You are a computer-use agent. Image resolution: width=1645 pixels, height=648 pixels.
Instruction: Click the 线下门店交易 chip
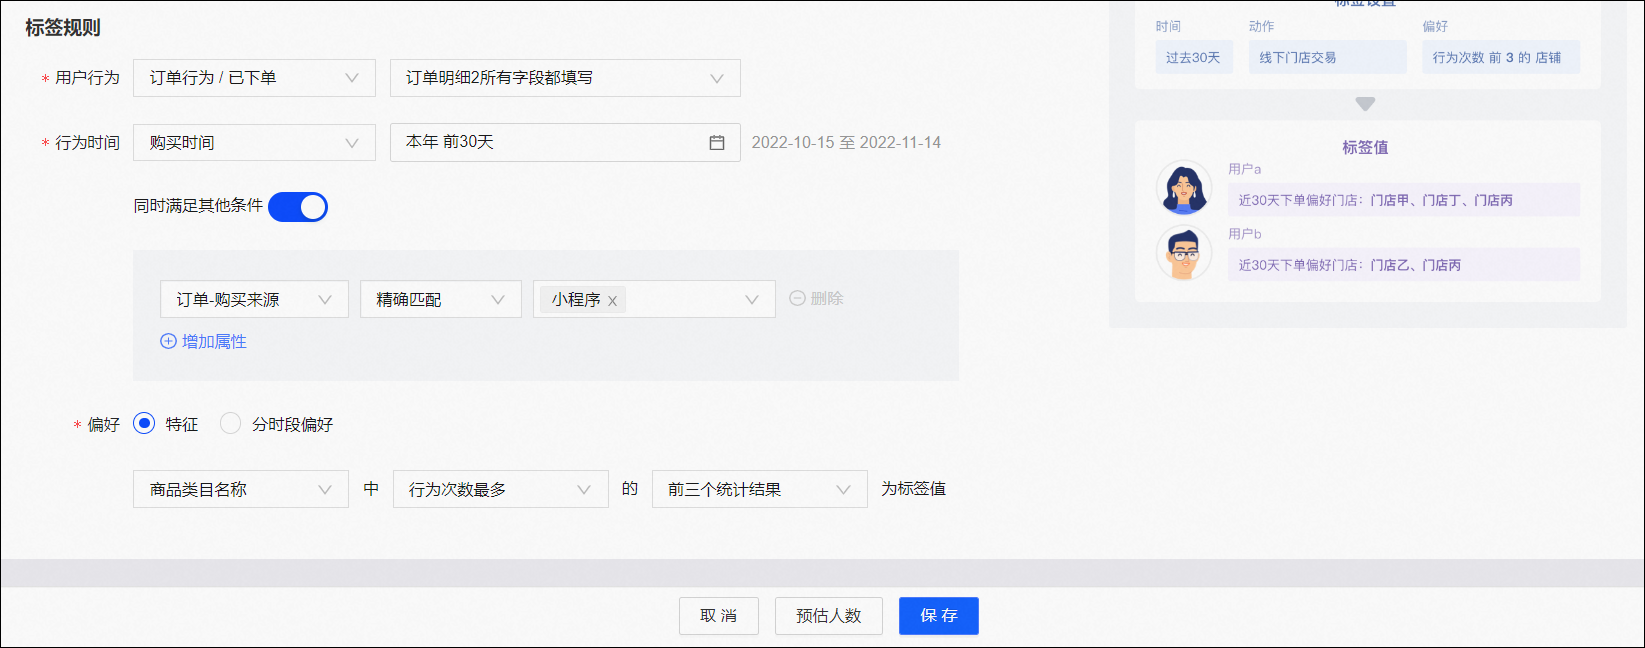[1327, 57]
